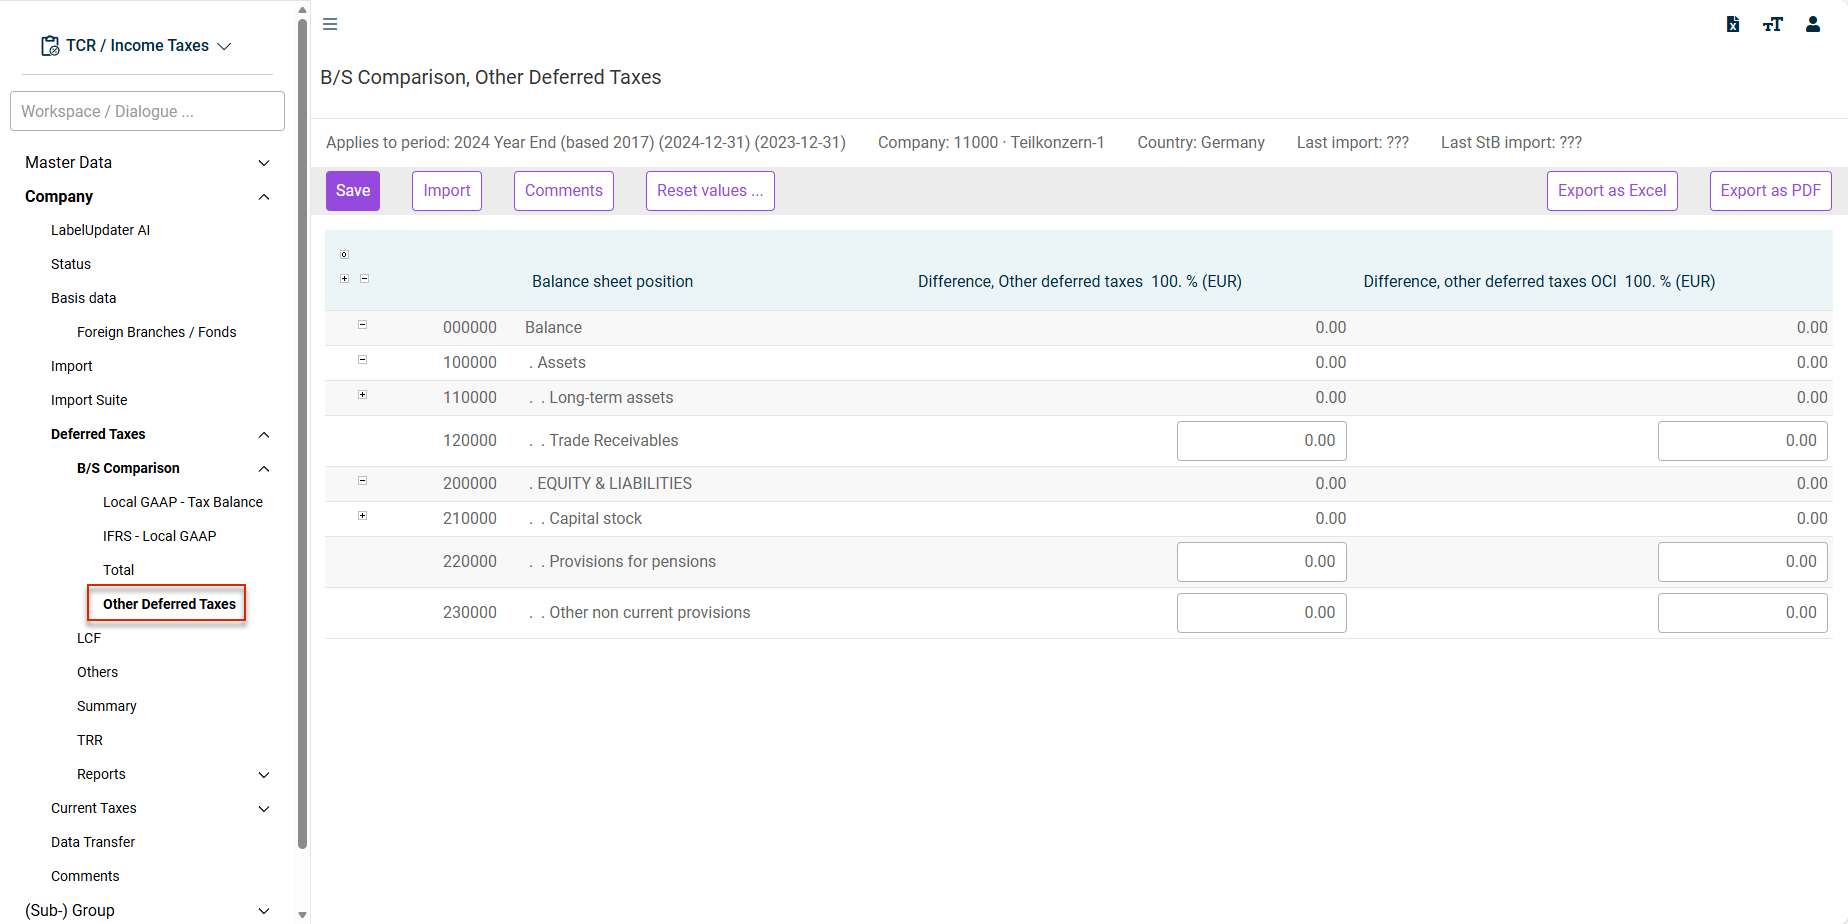Expand the 210000 Capital stock row
1848x924 pixels.
click(362, 515)
